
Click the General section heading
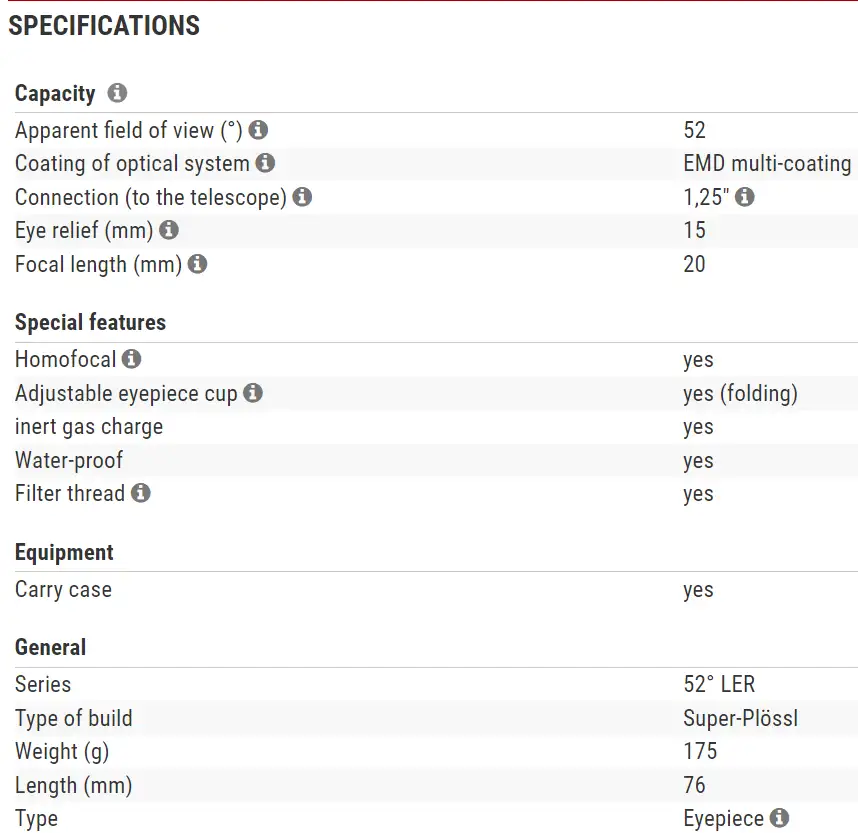[x=50, y=647]
